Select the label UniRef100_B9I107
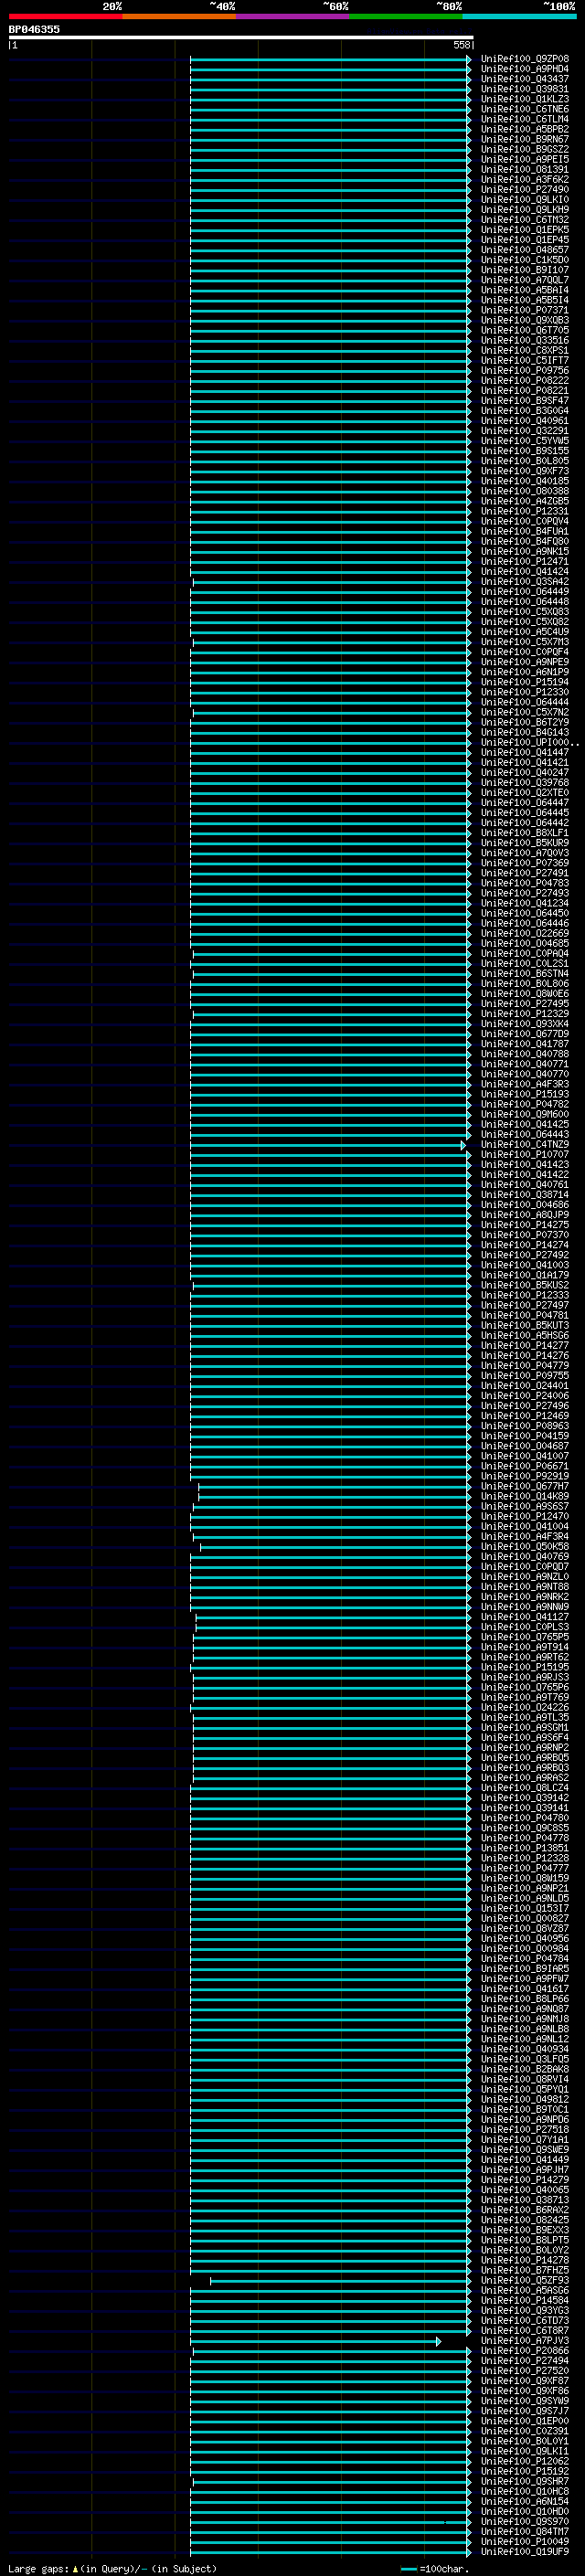This screenshot has width=585, height=2576. click(524, 270)
